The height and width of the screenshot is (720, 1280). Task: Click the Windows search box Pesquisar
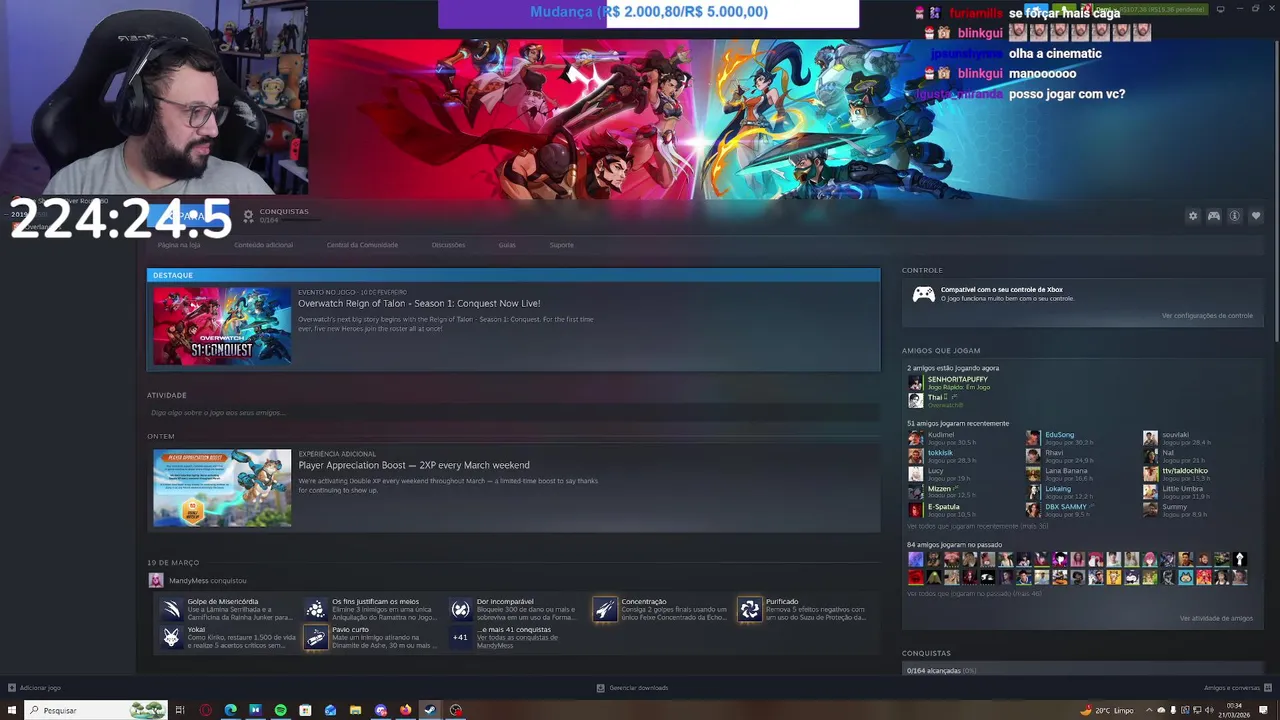tap(96, 710)
